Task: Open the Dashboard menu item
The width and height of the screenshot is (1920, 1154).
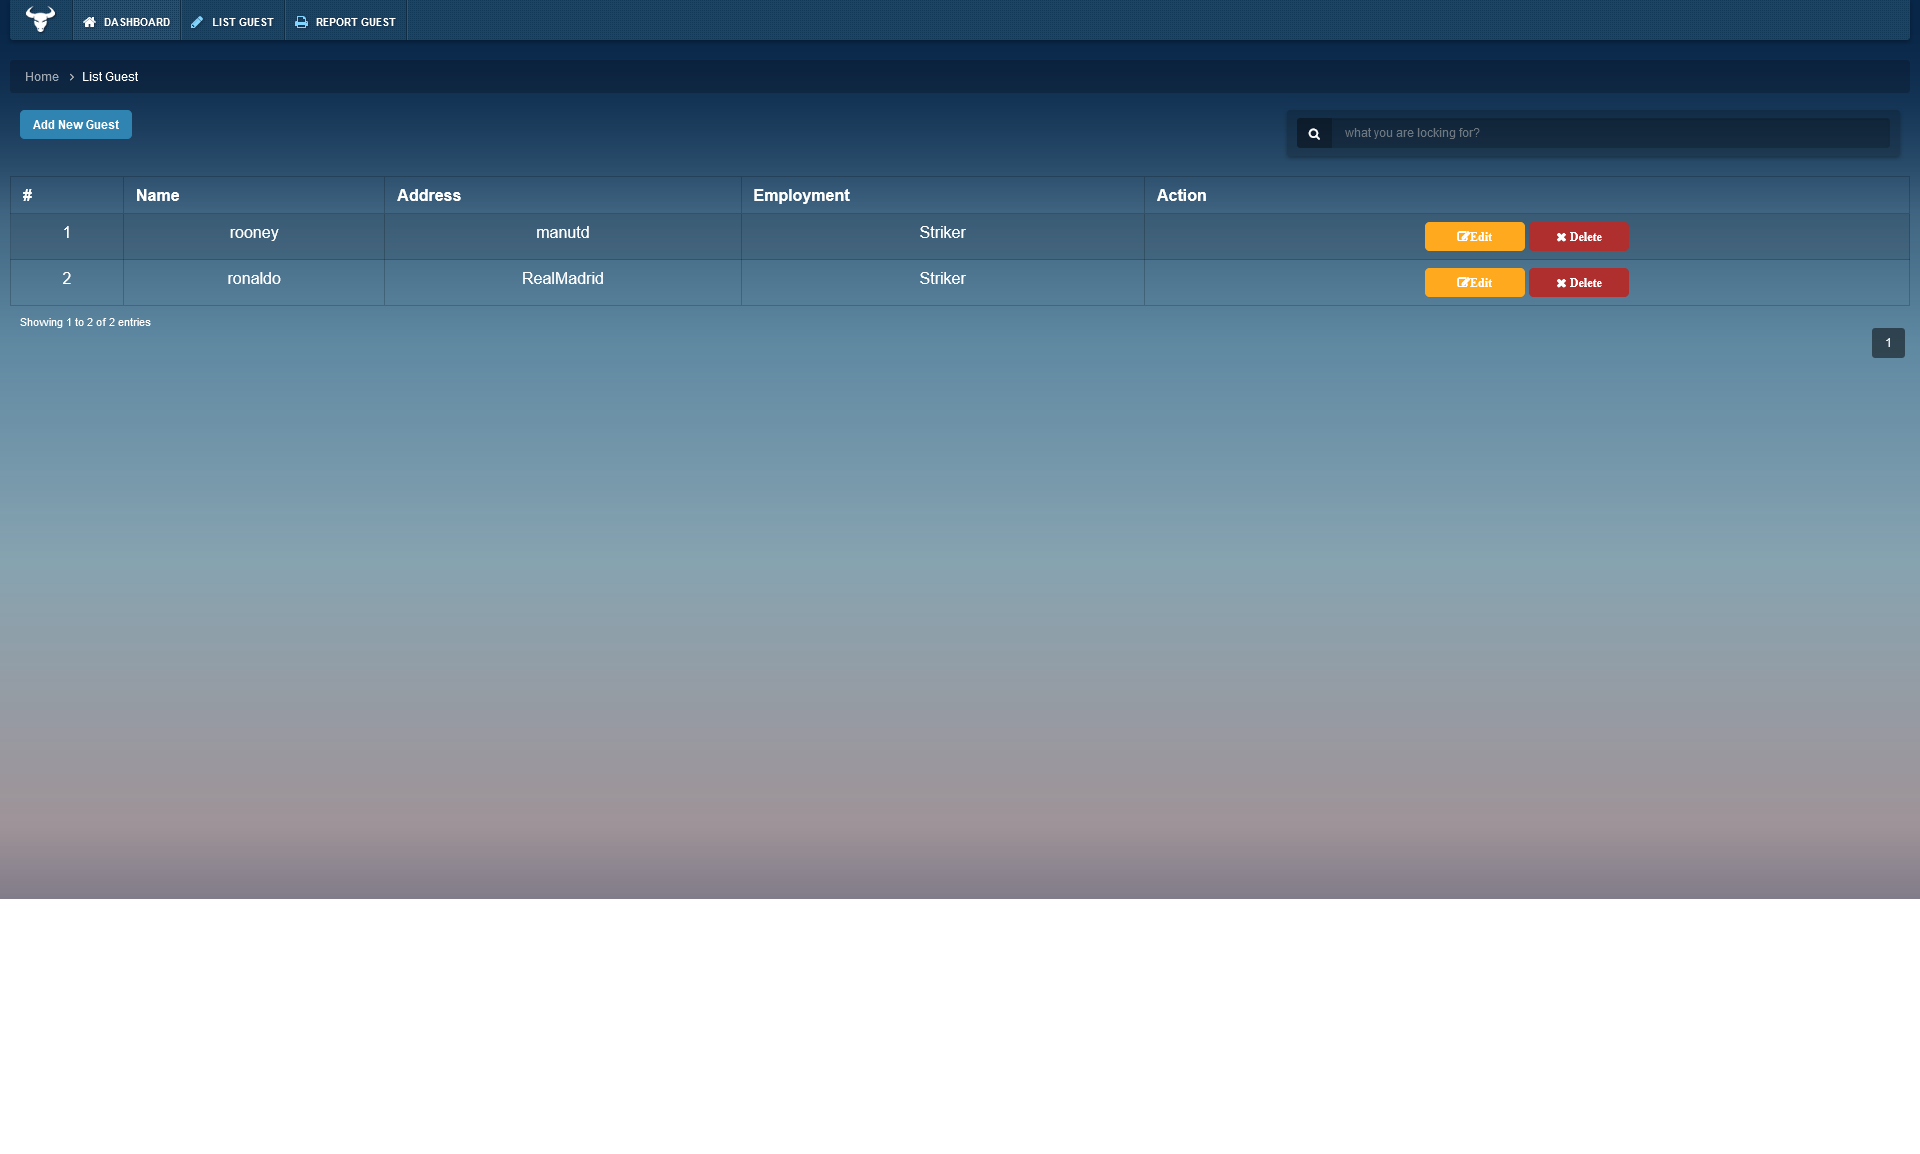Action: pyautogui.click(x=136, y=22)
